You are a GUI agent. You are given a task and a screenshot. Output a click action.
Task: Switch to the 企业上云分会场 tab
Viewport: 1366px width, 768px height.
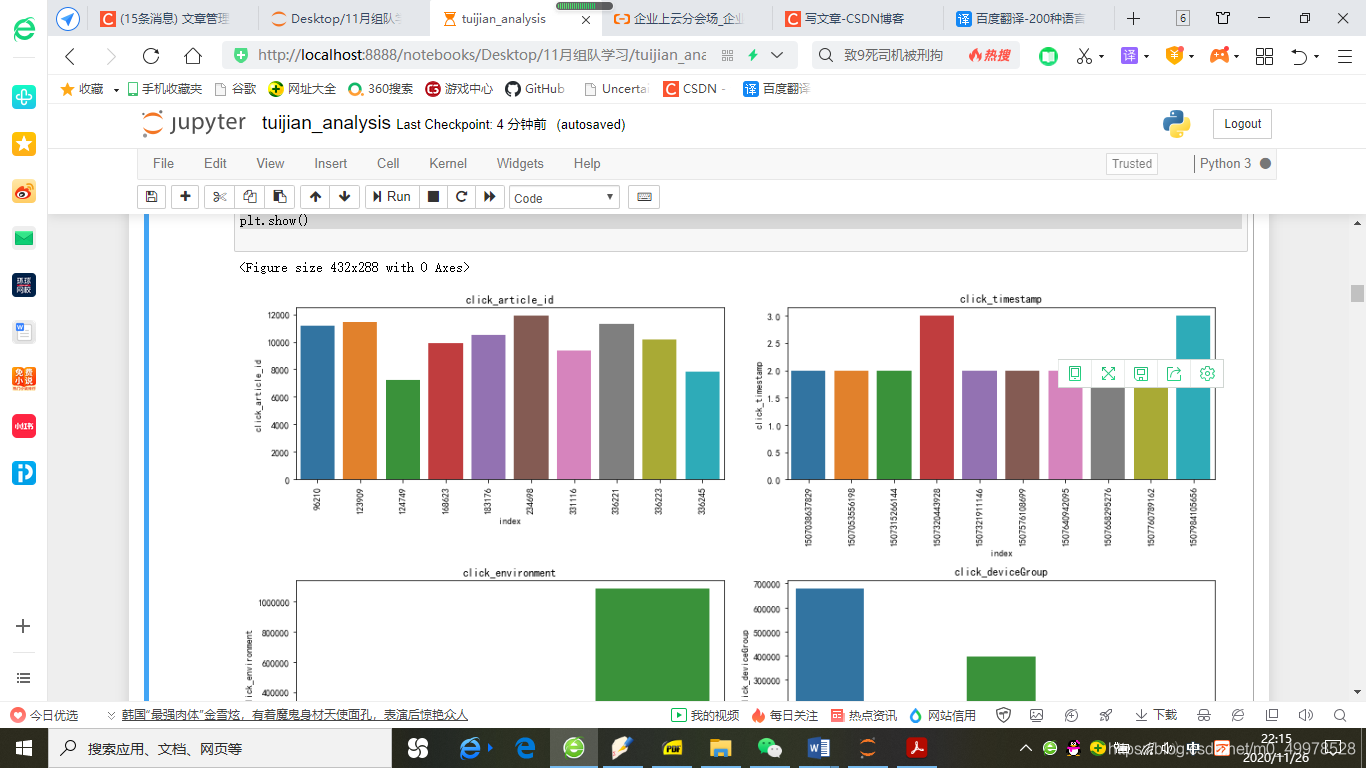click(x=687, y=18)
